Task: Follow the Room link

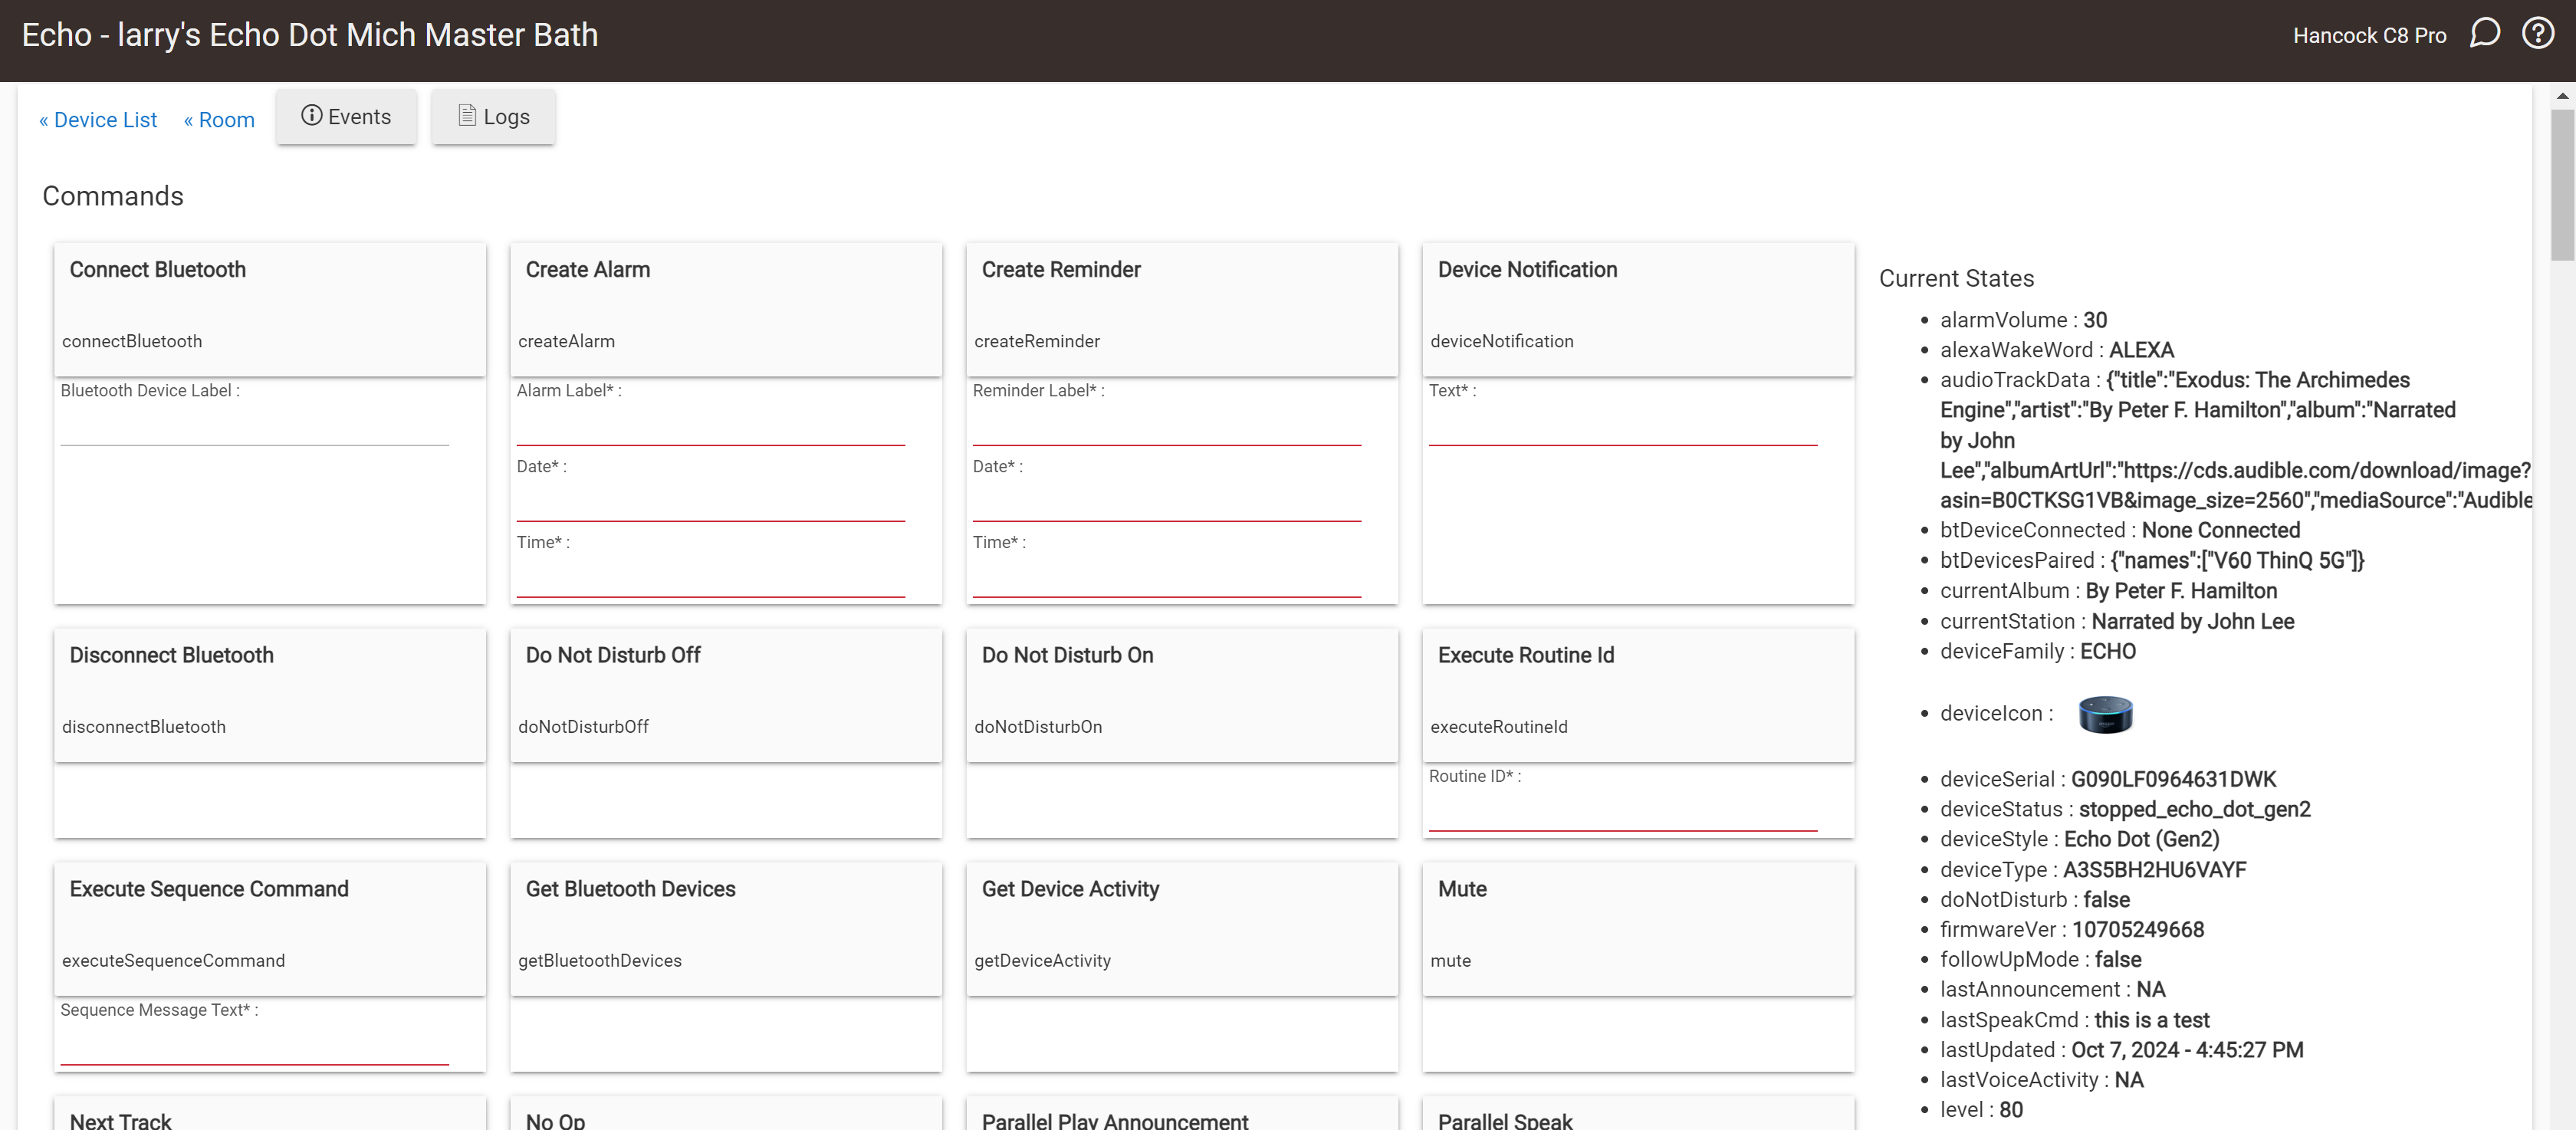Action: pyautogui.click(x=219, y=120)
